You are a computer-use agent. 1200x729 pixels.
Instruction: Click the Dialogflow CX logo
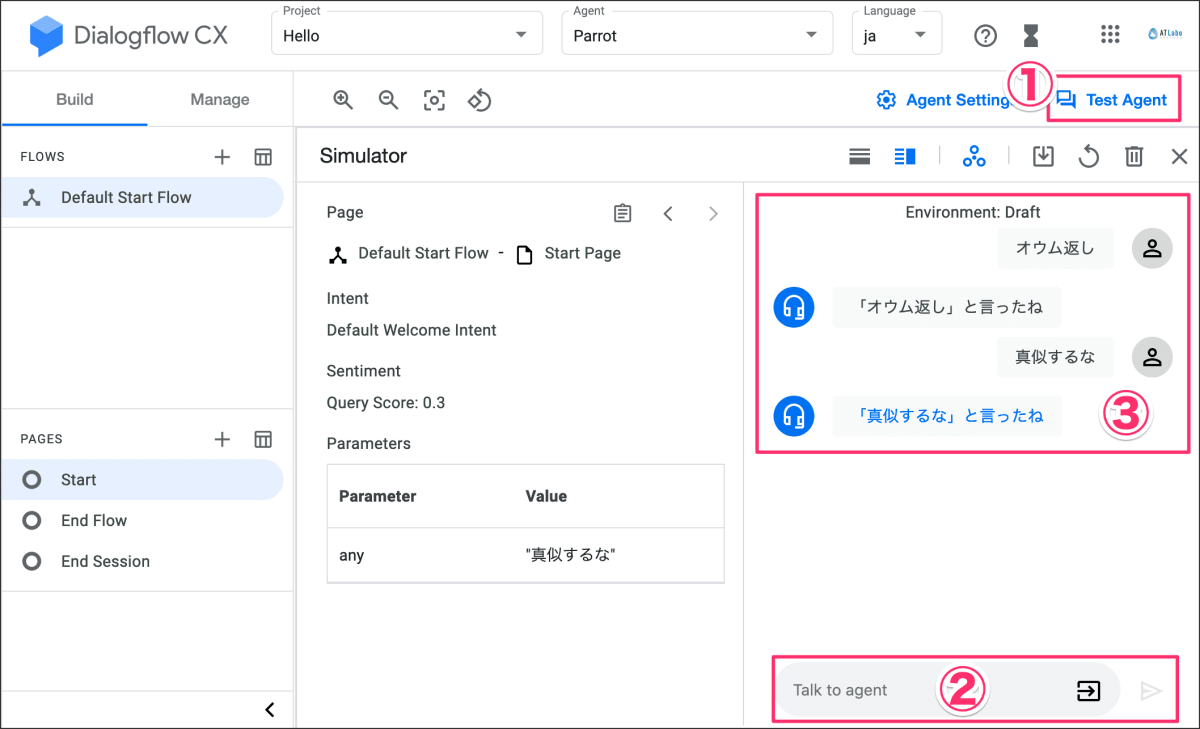(129, 36)
